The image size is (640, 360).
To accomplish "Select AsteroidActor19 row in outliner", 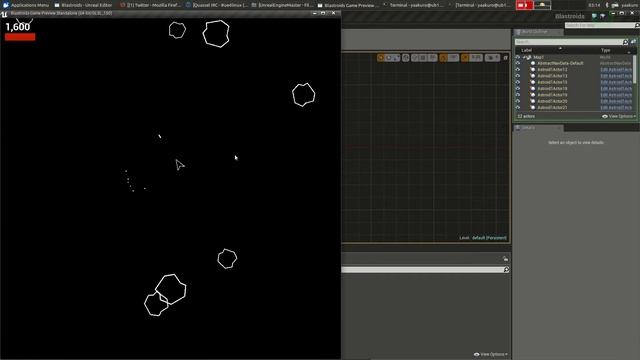I will click(552, 95).
